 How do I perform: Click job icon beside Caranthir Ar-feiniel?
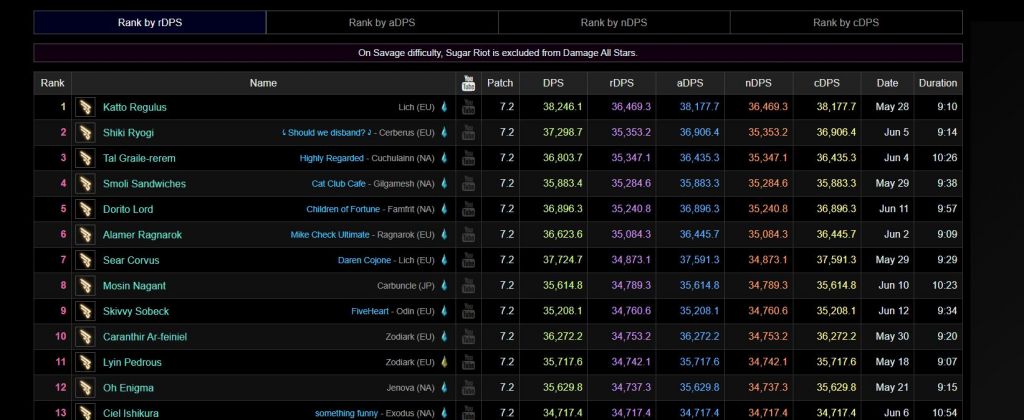(86, 337)
